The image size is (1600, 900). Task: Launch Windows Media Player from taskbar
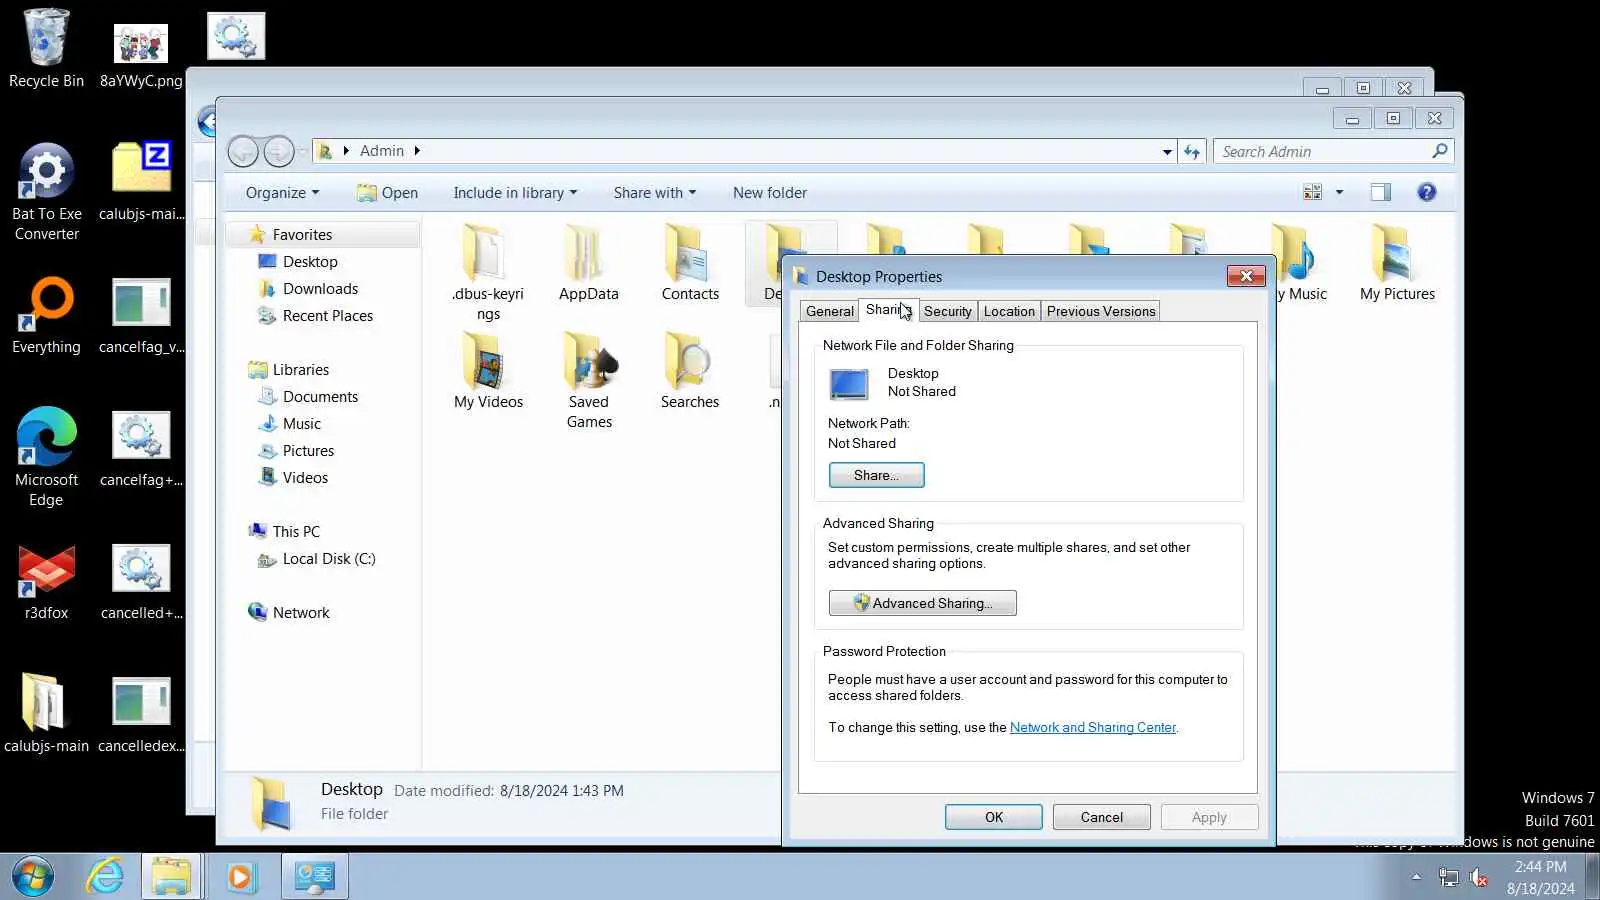coord(240,877)
